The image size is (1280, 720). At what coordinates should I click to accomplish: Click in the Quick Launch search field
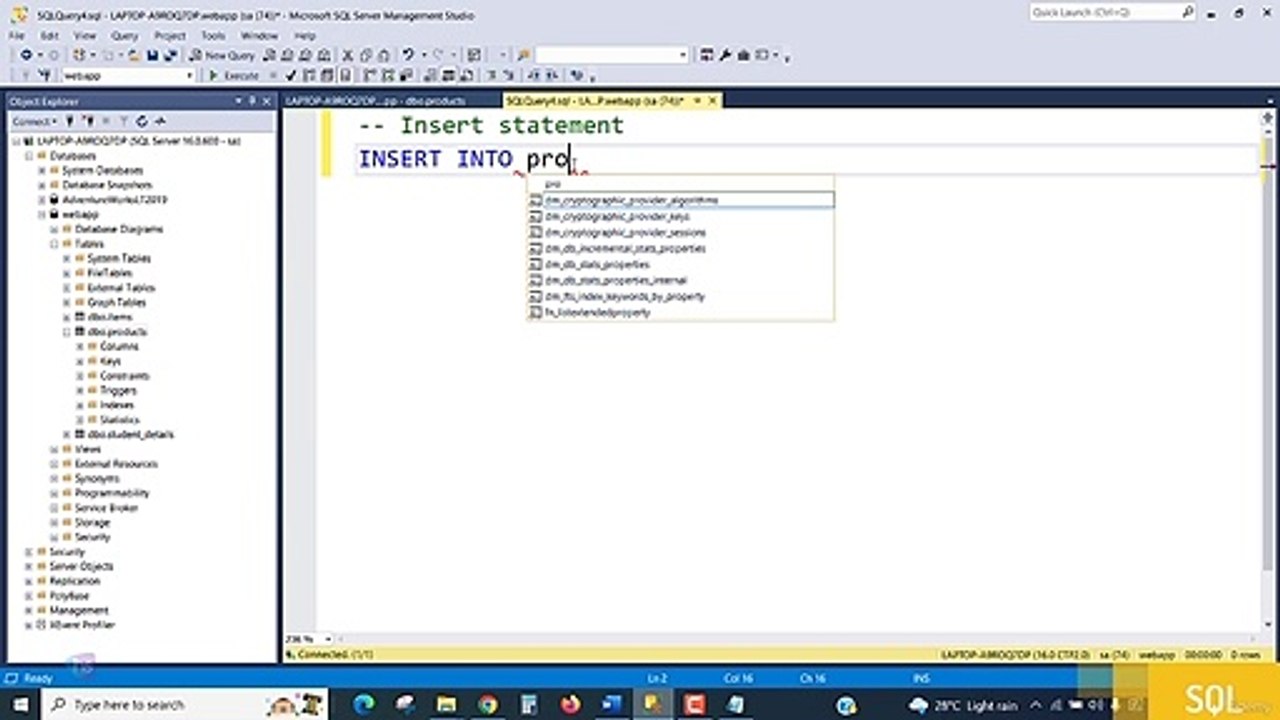1104,12
